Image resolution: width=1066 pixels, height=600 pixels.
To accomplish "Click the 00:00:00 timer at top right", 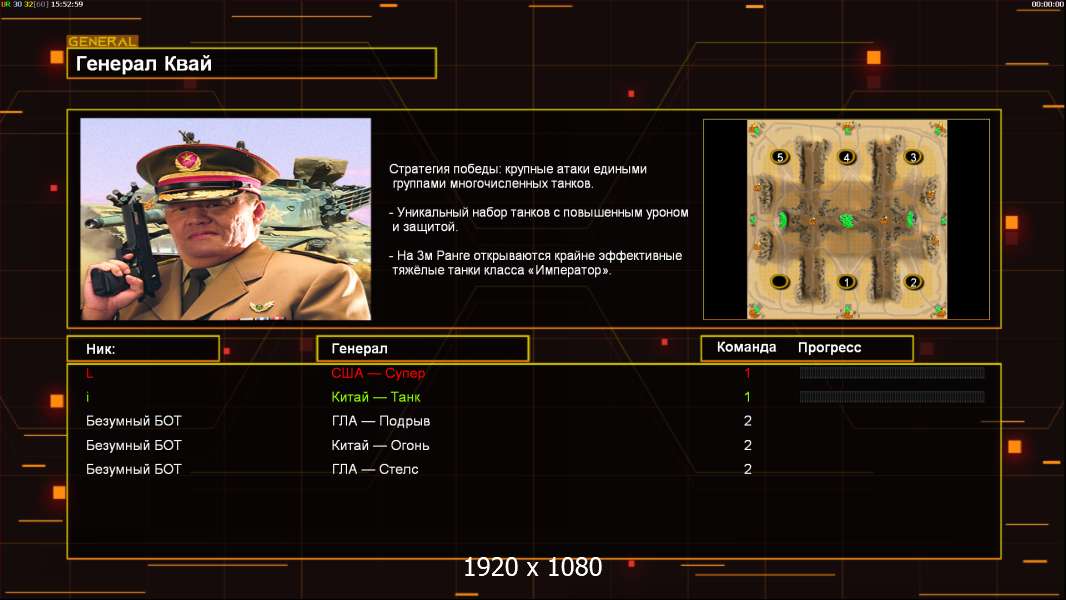I will [1048, 4].
